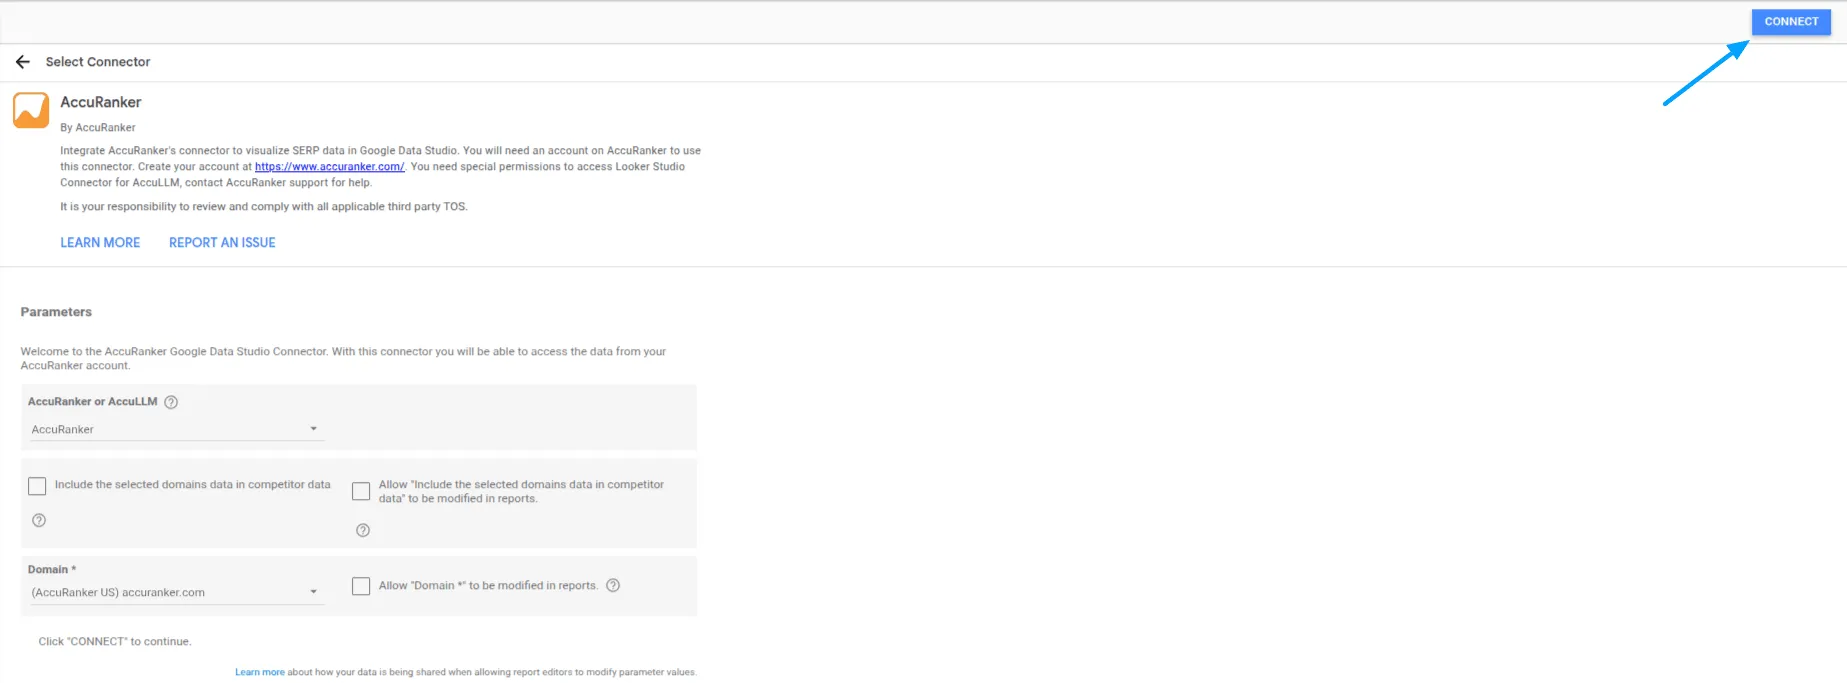Click help icon under the Allow Include modification checkbox
Screen dimensions: 1847x683
point(363,530)
